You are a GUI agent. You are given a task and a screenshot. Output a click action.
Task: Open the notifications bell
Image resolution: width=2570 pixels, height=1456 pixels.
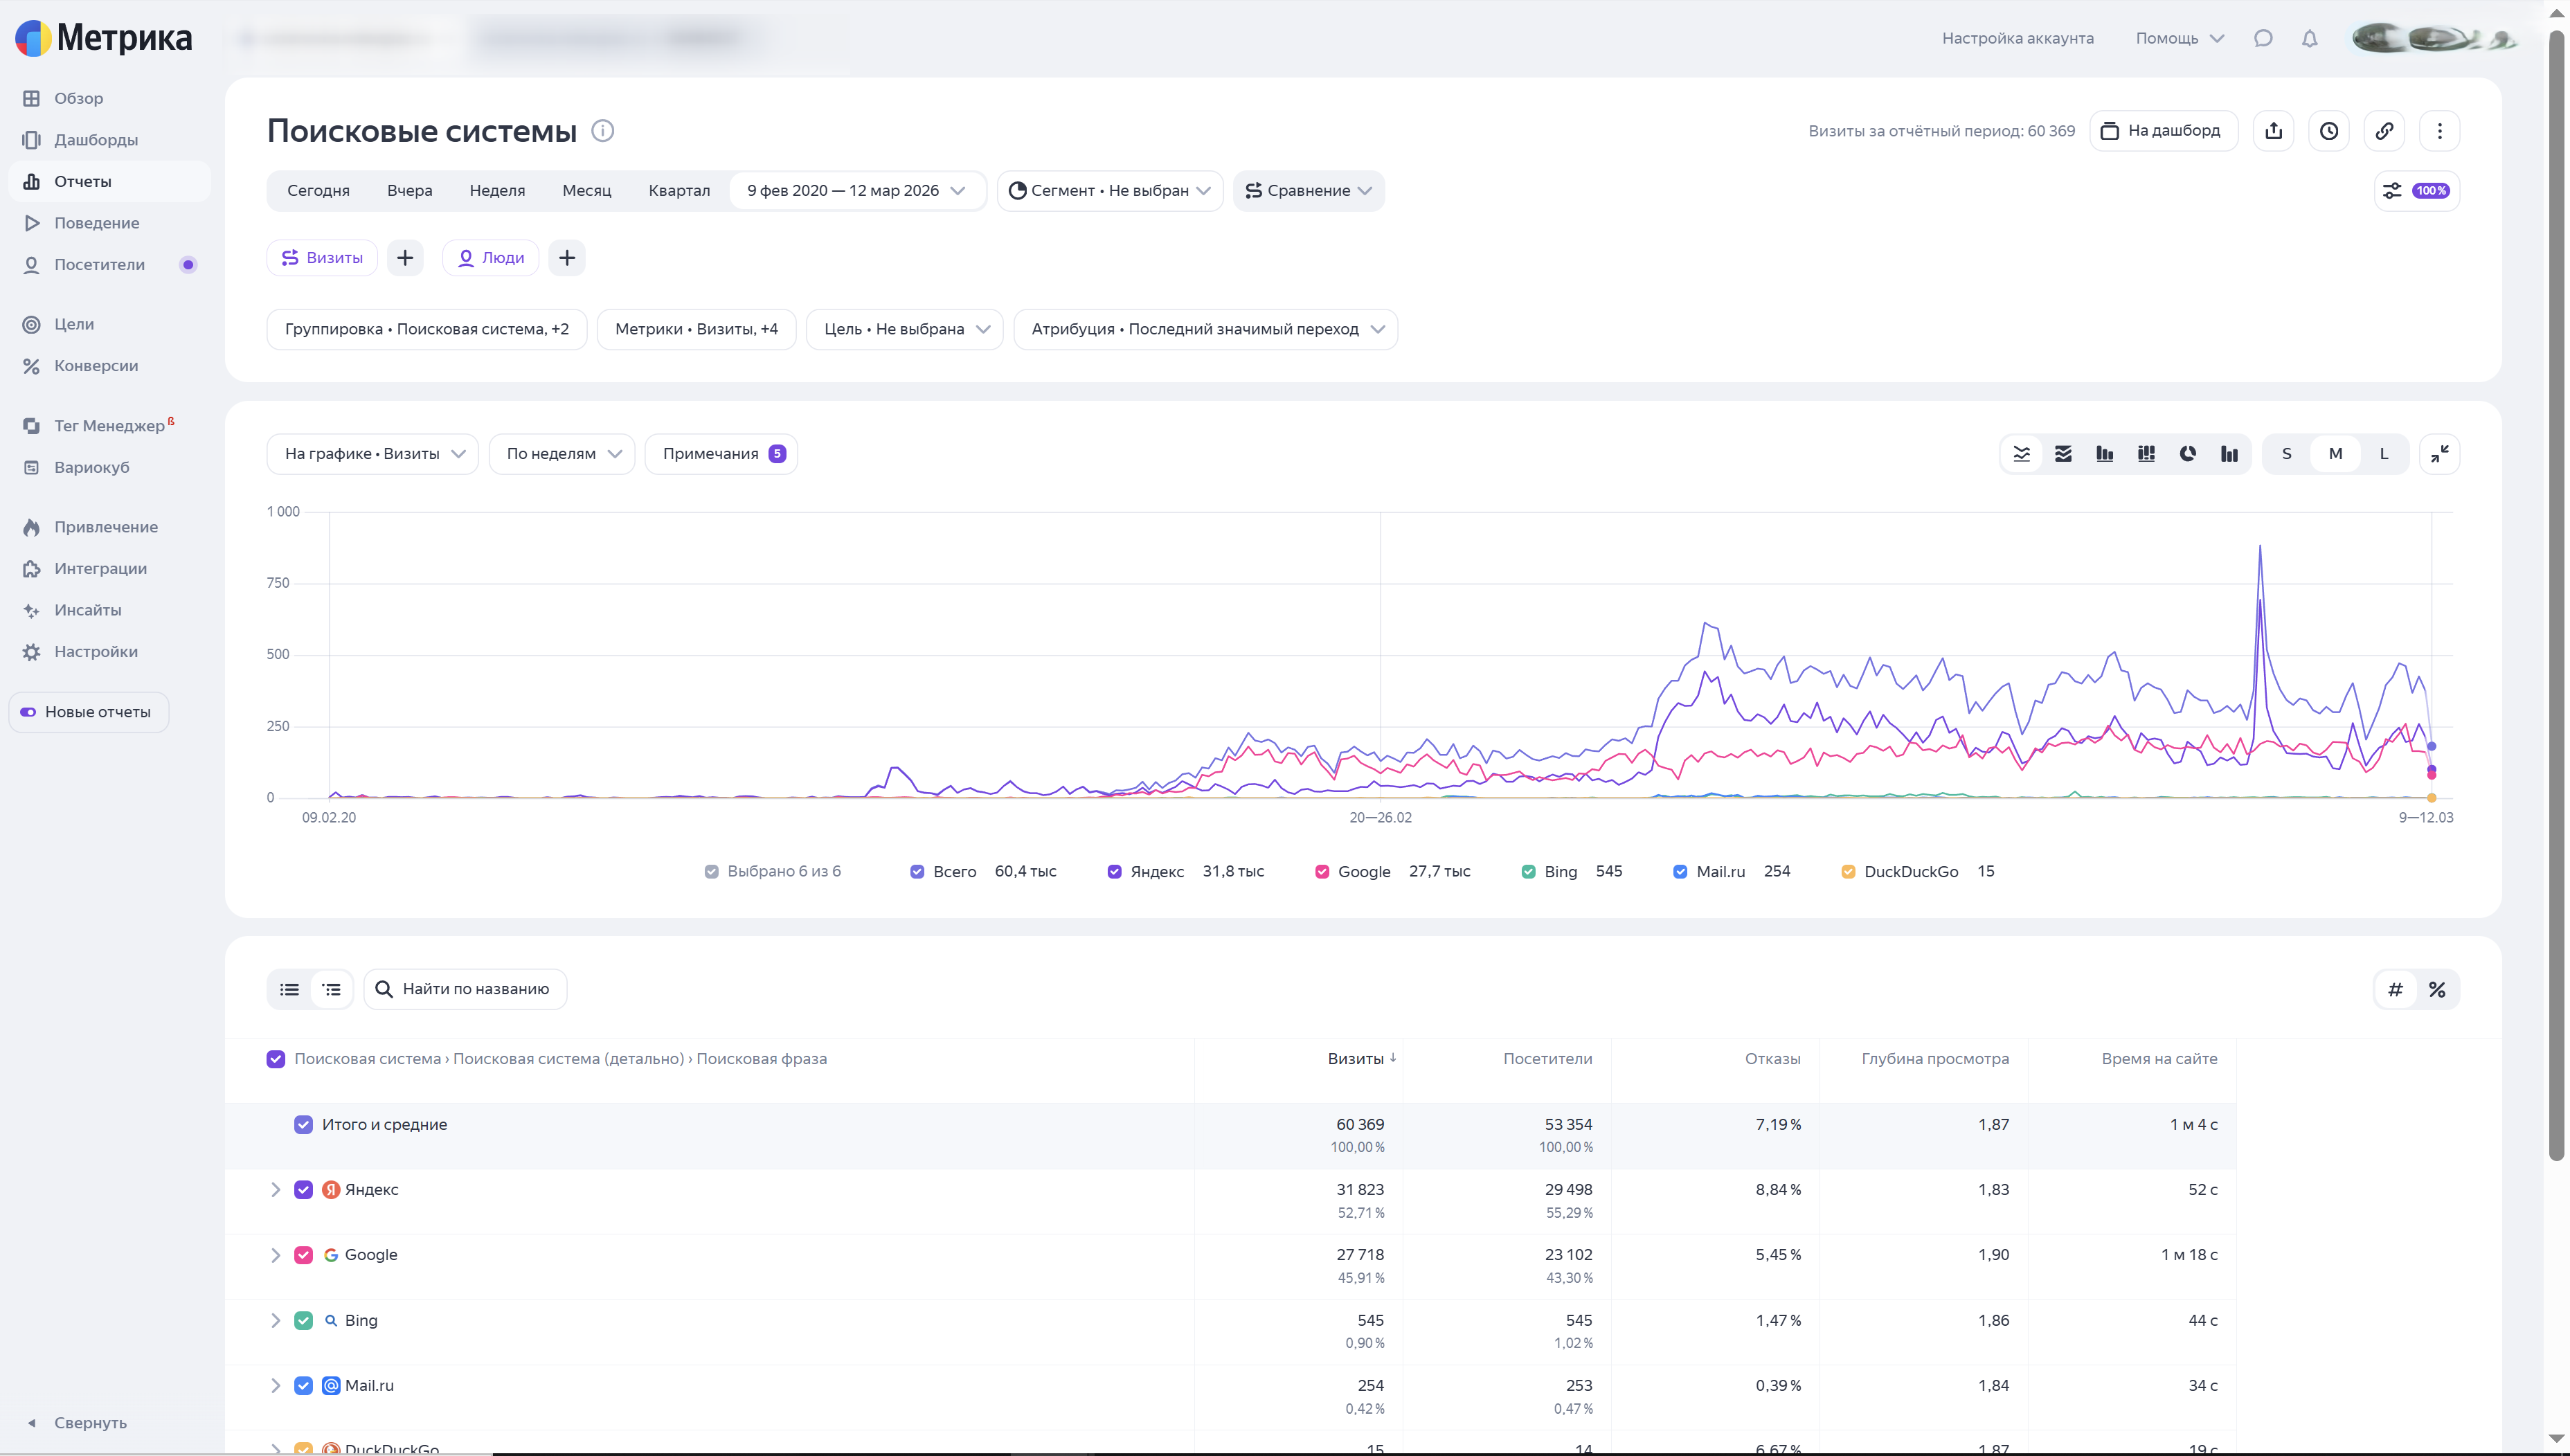[2310, 38]
